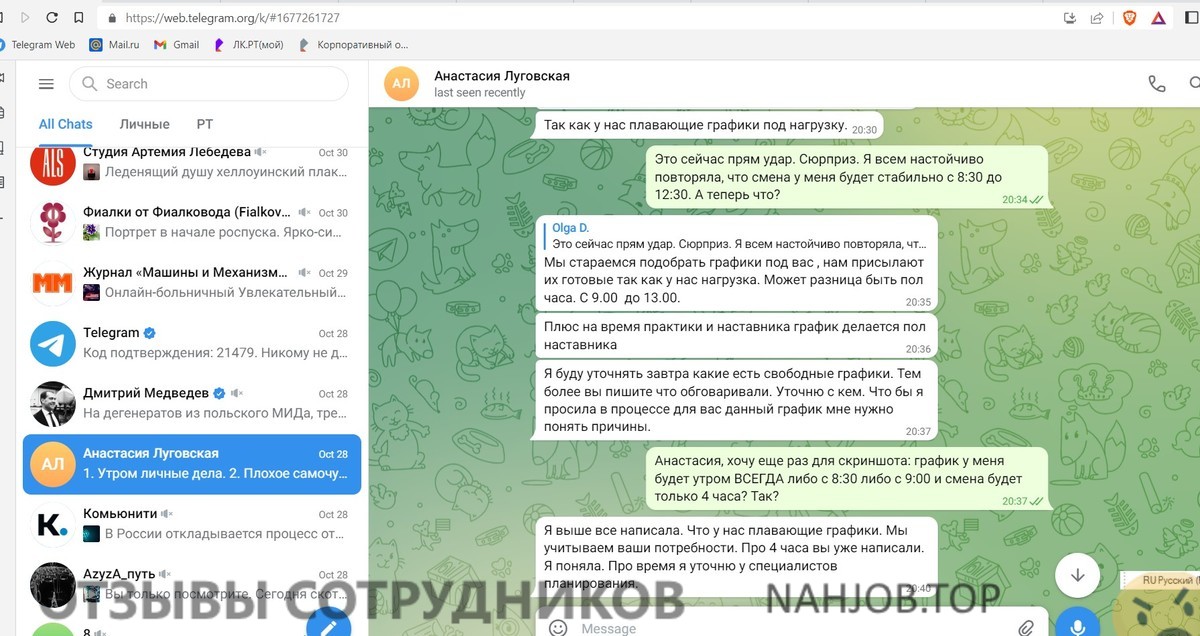Viewport: 1200px width, 636px height.
Task: Click the message "Я выше все написала"
Action: tap(737, 556)
